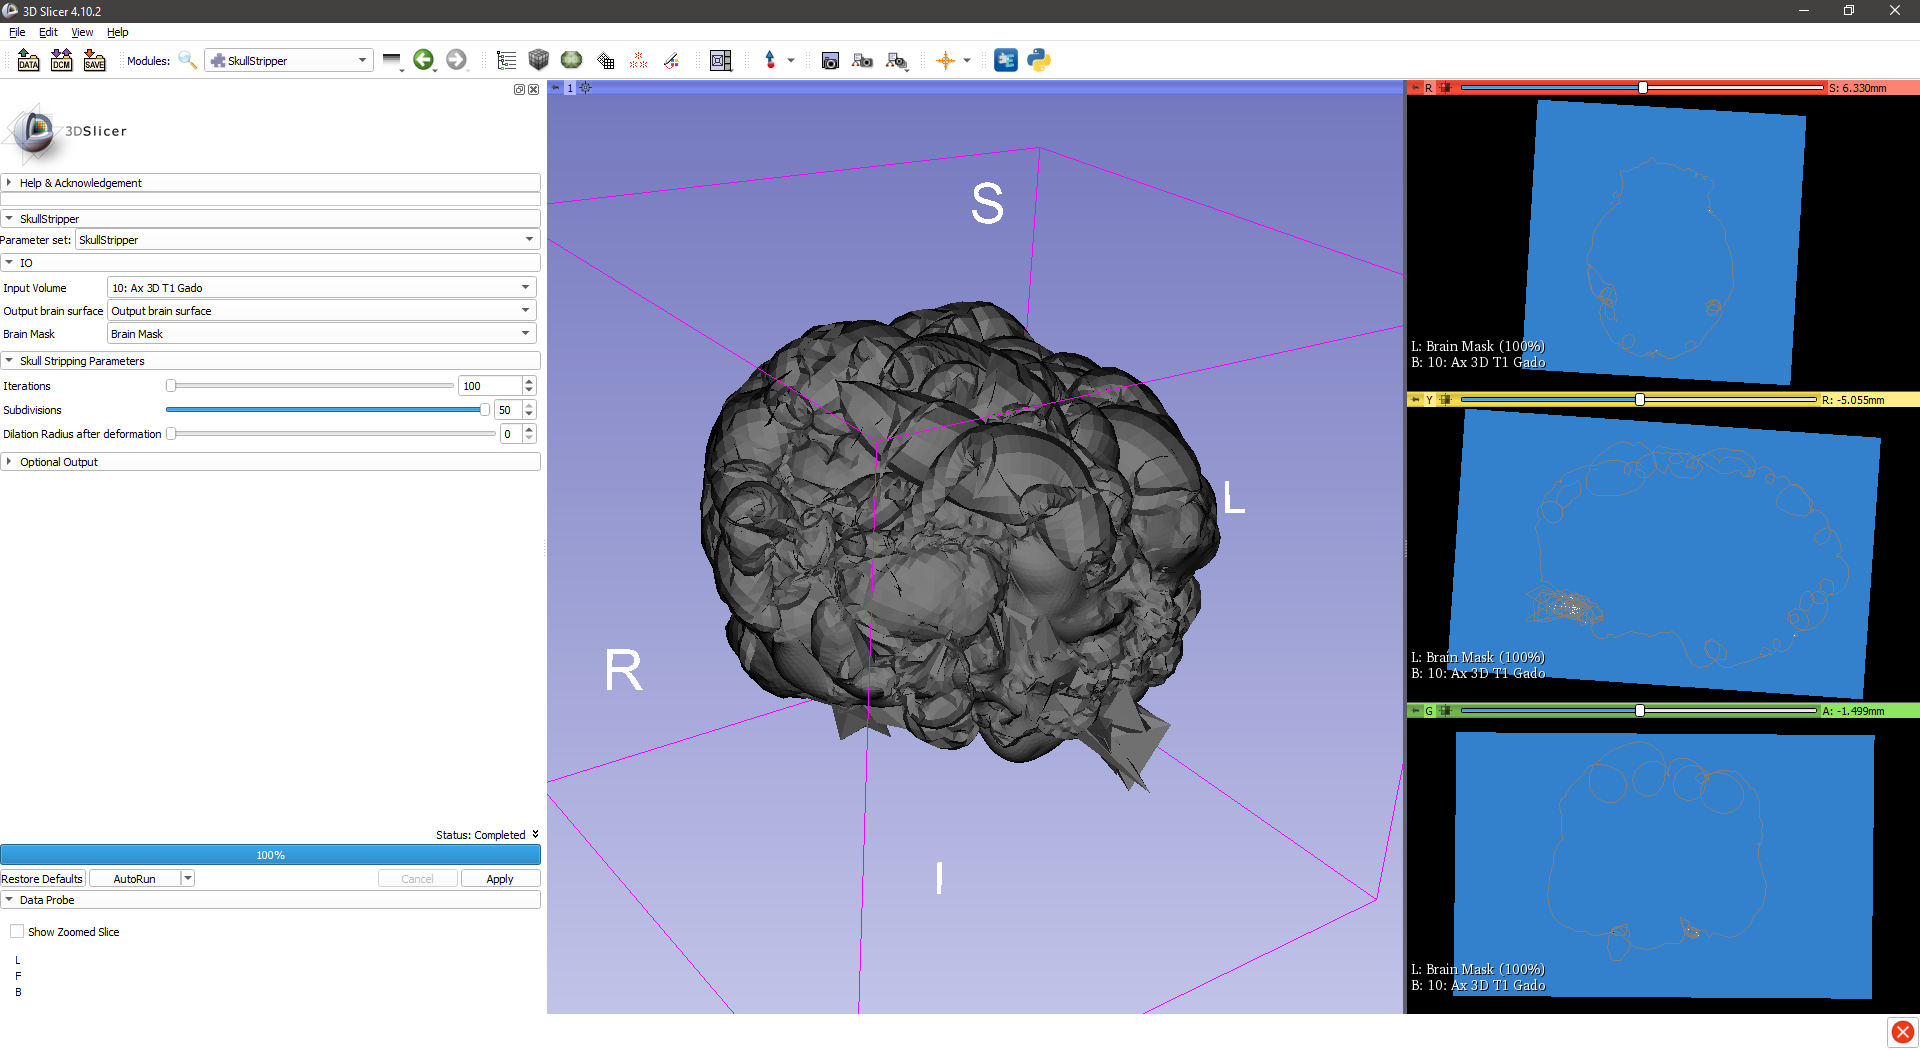The height and width of the screenshot is (1050, 1920).
Task: Open the DCM DICOM import icon
Action: [x=61, y=60]
